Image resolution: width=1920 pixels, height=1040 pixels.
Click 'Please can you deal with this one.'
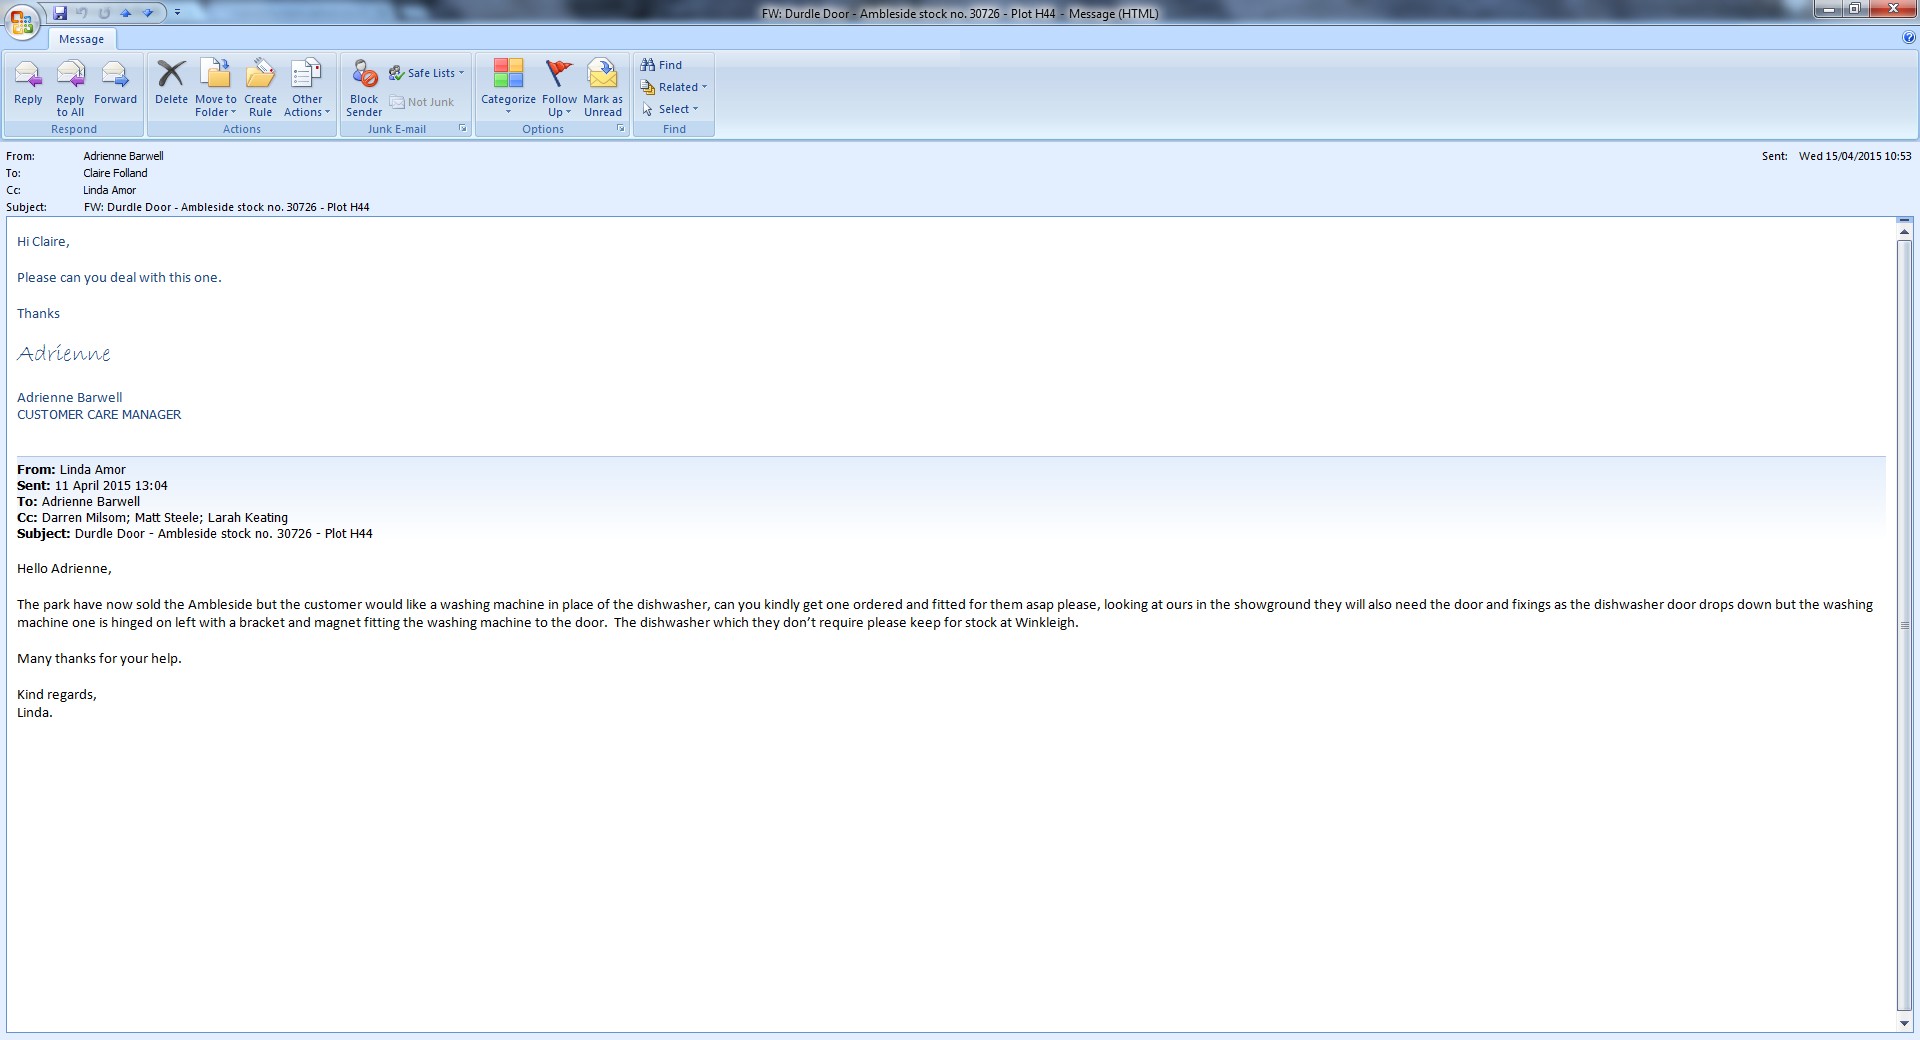pyautogui.click(x=119, y=277)
